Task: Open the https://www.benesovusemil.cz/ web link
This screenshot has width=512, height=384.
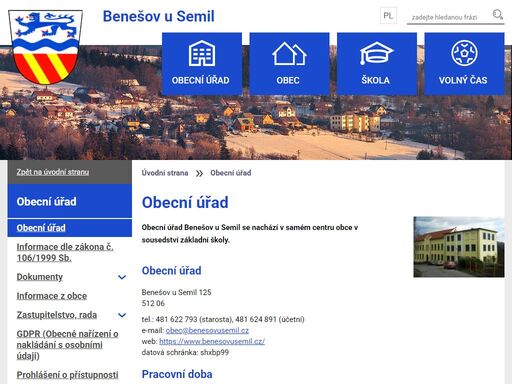Action: pos(212,341)
